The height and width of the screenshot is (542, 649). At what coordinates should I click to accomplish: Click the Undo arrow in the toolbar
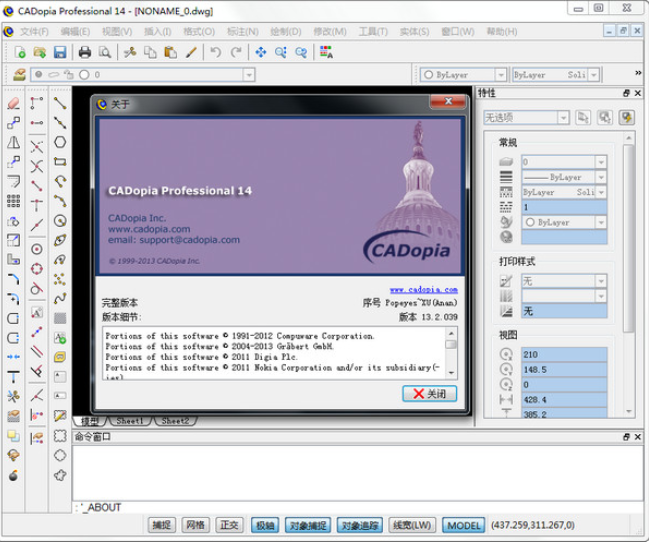click(x=216, y=52)
